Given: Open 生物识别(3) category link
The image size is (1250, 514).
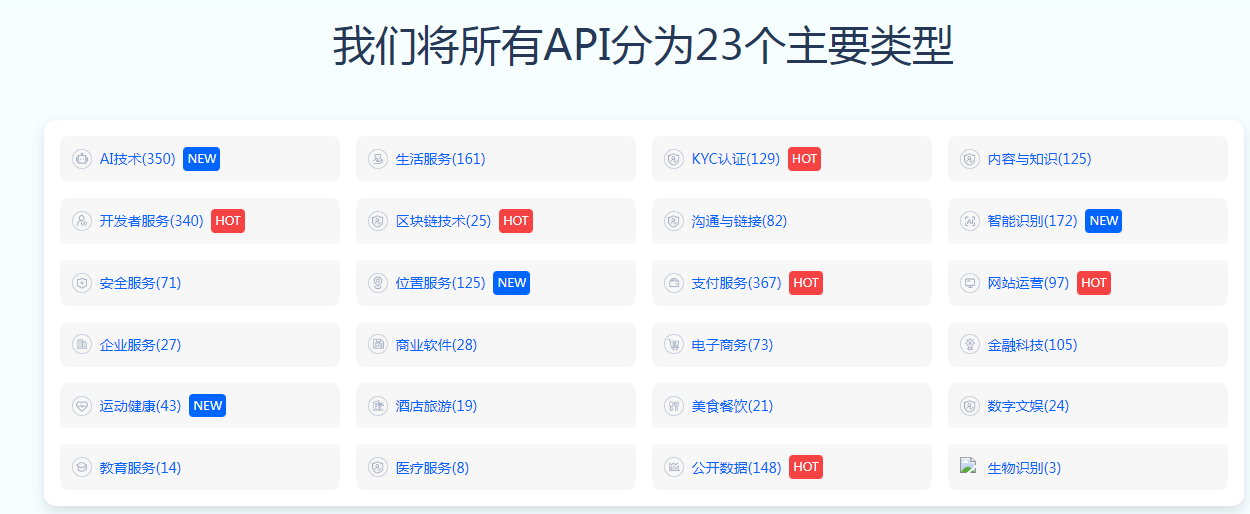Looking at the screenshot, I should [x=1025, y=467].
